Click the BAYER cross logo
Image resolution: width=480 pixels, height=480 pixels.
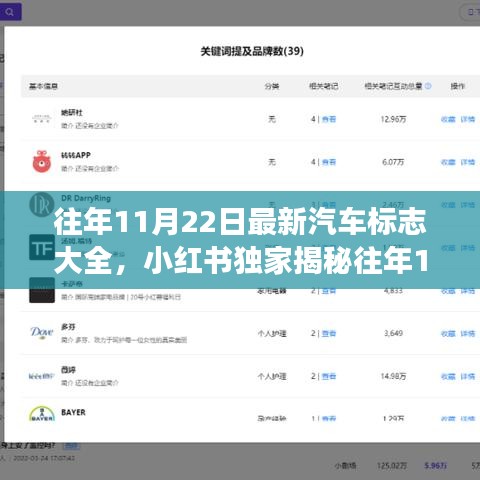[x=42, y=415]
